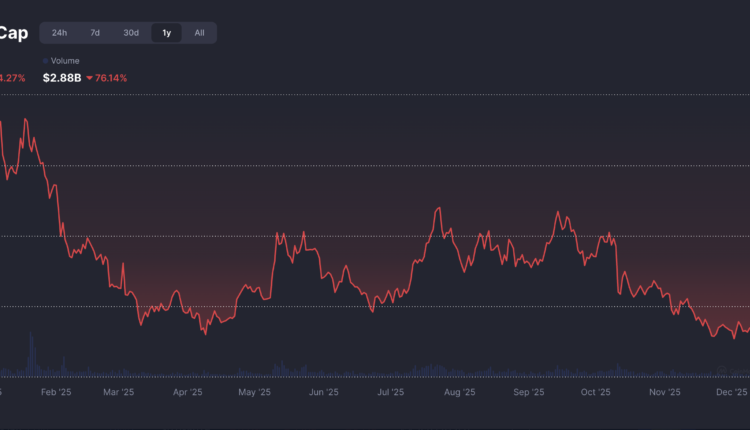Click the Aug '25 axis label

point(459,393)
